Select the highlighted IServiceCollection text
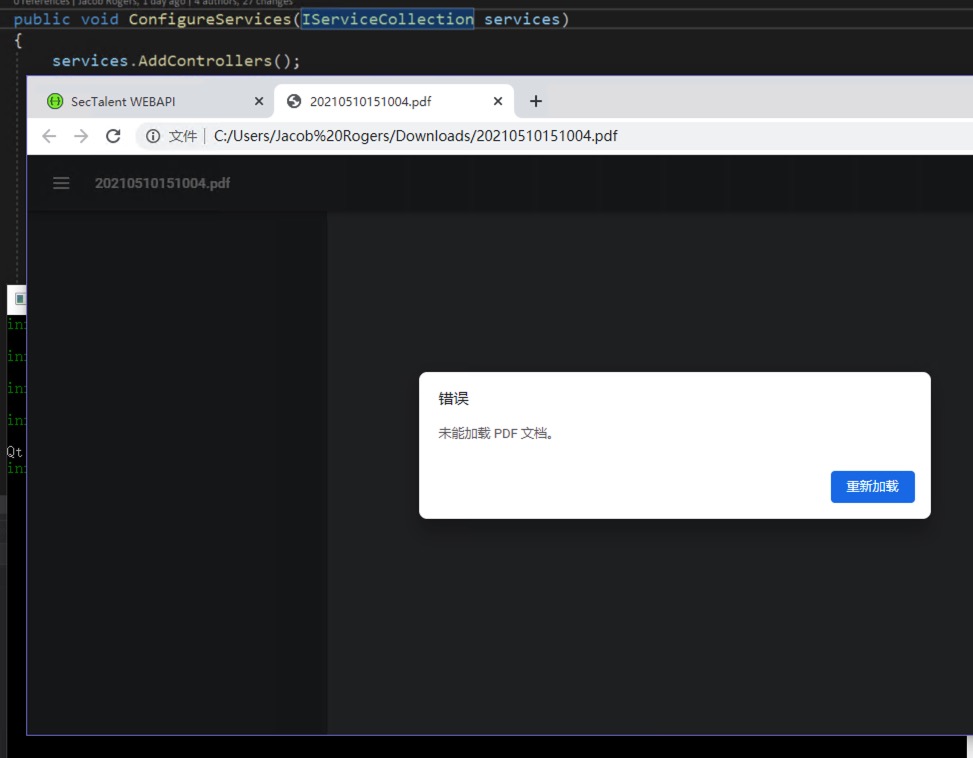 (x=388, y=19)
